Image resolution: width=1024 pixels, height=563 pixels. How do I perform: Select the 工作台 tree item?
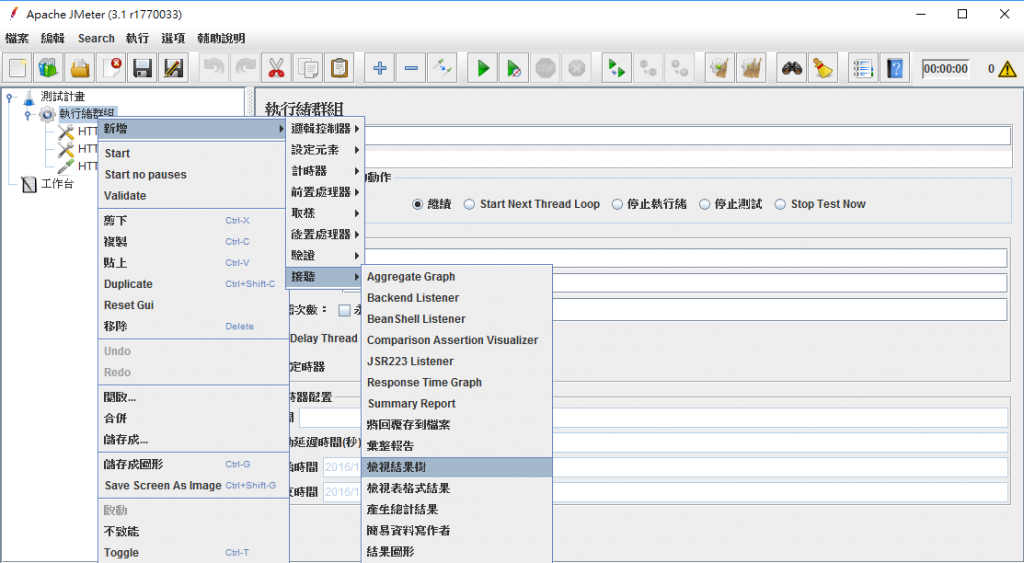click(x=57, y=184)
